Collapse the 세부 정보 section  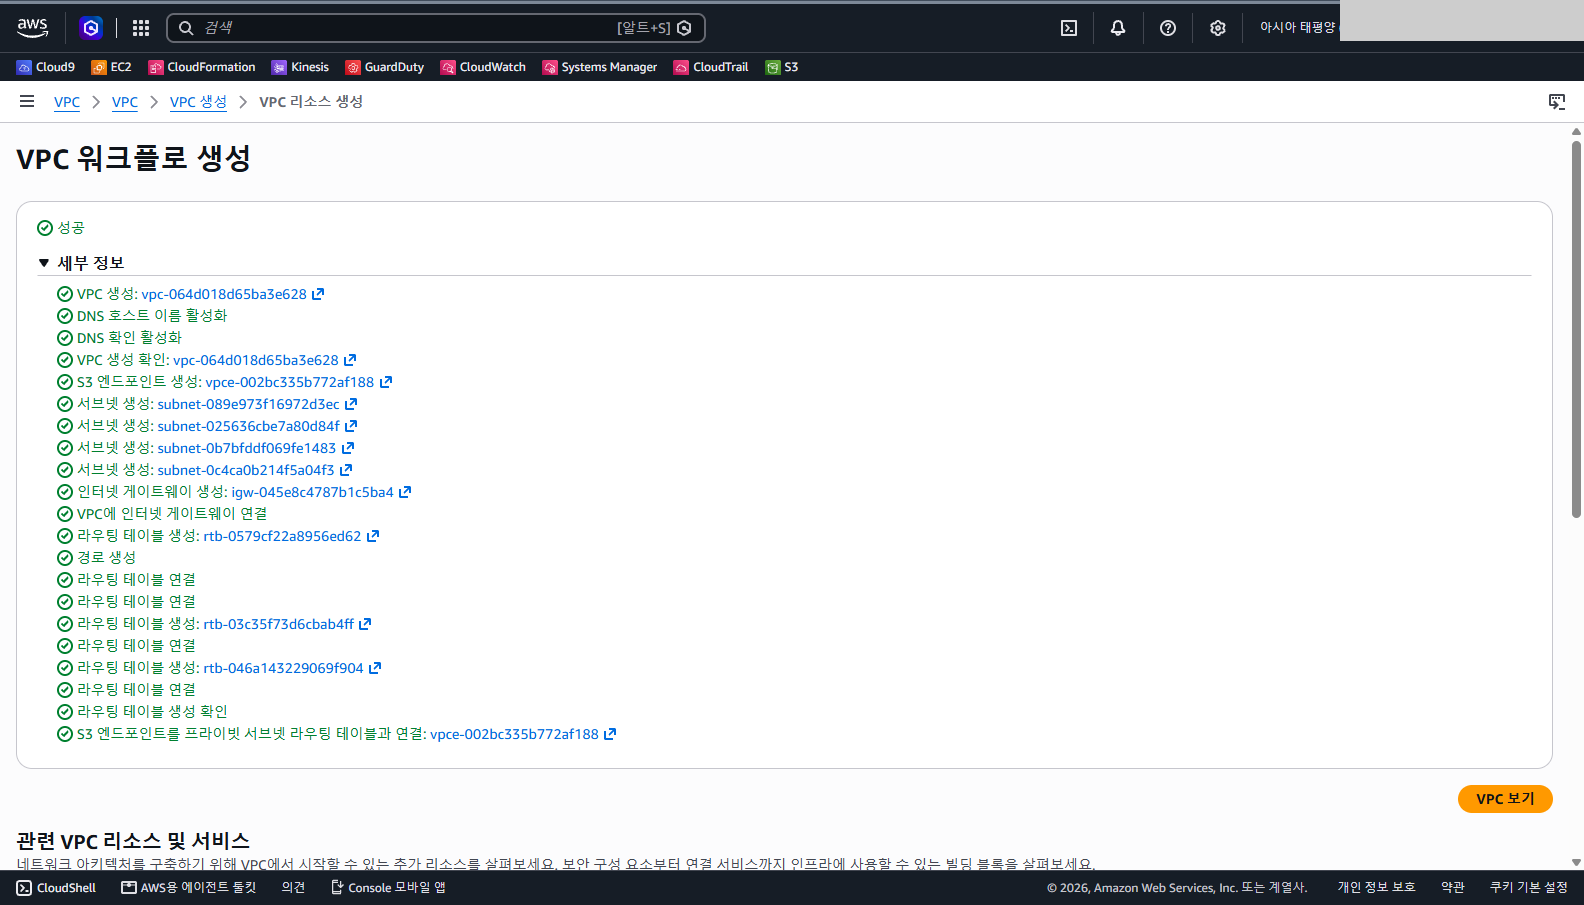click(x=81, y=263)
